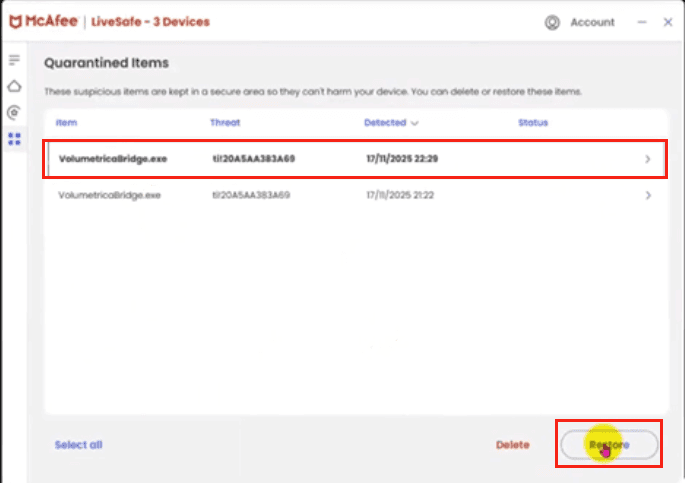Viewport: 685px width, 483px height.
Task: Click the Quarantined Items heading
Action: (x=107, y=63)
